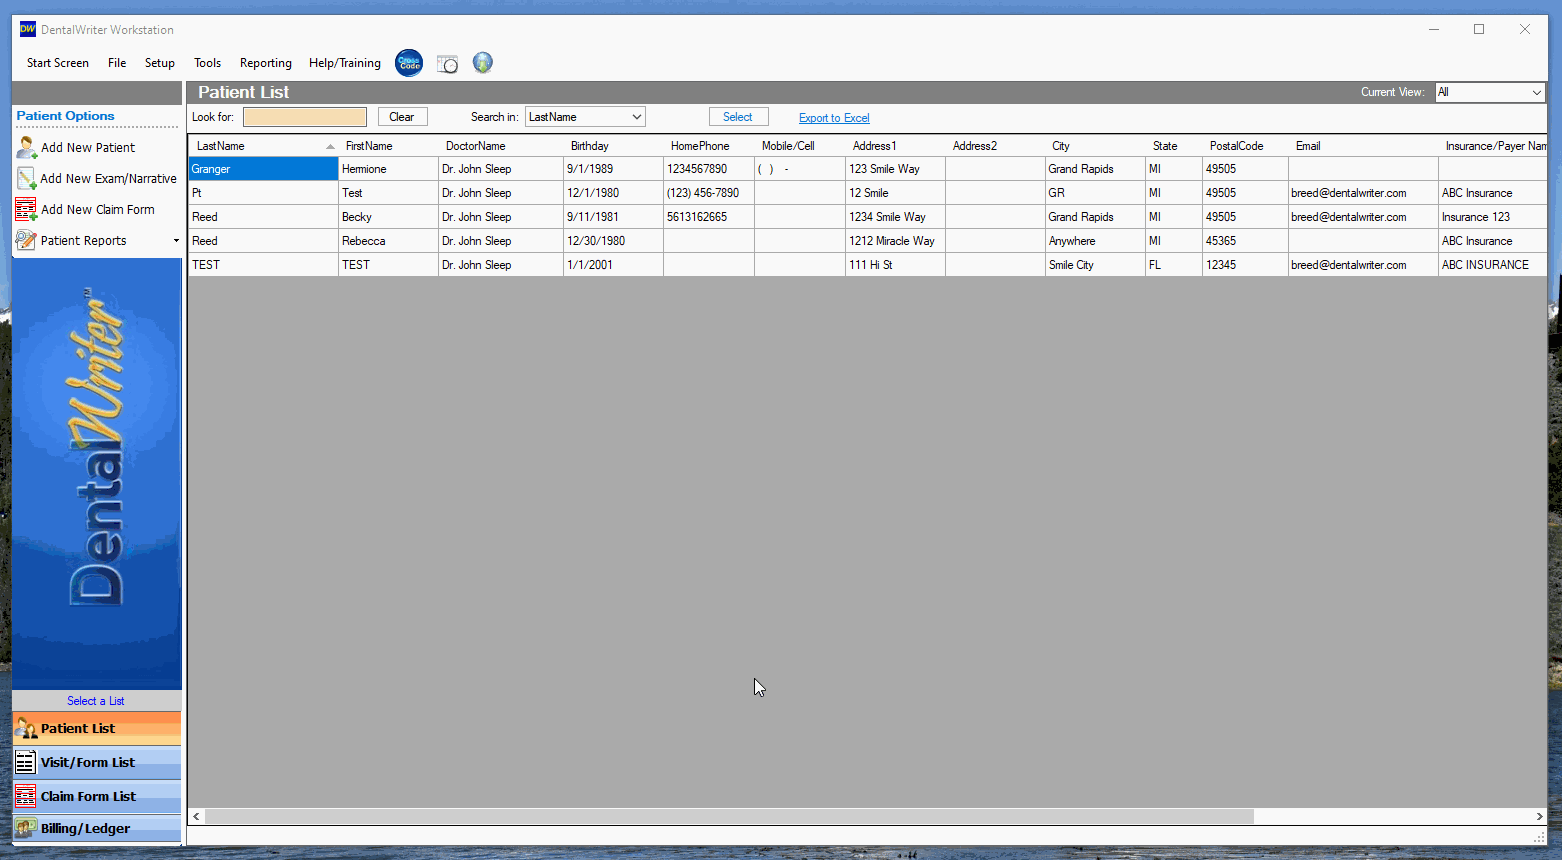
Task: Click Add New Patient option
Action: [x=88, y=148]
